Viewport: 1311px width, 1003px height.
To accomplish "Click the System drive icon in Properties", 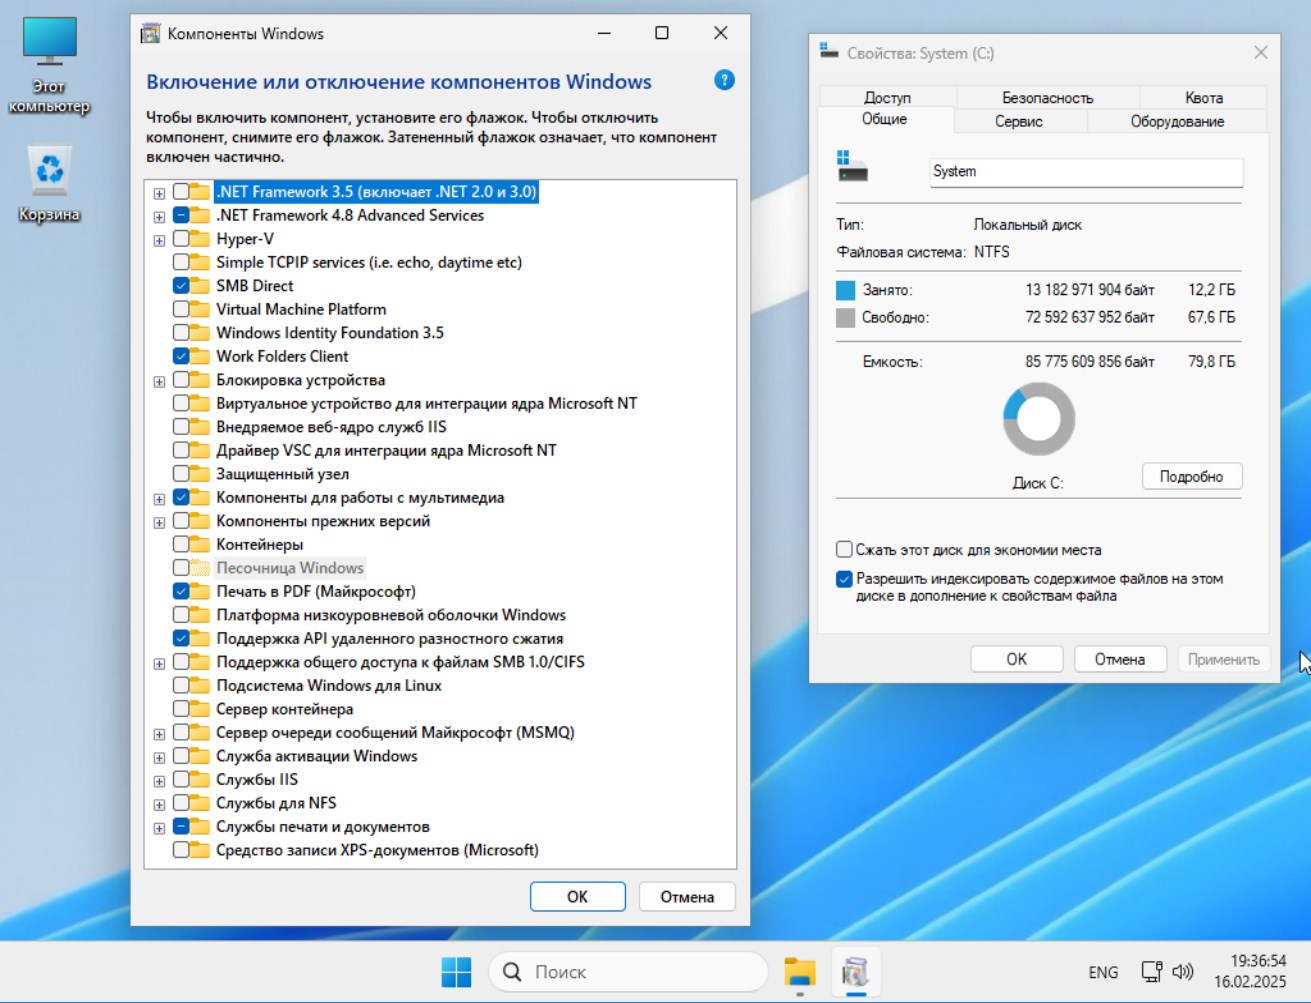I will coord(852,166).
